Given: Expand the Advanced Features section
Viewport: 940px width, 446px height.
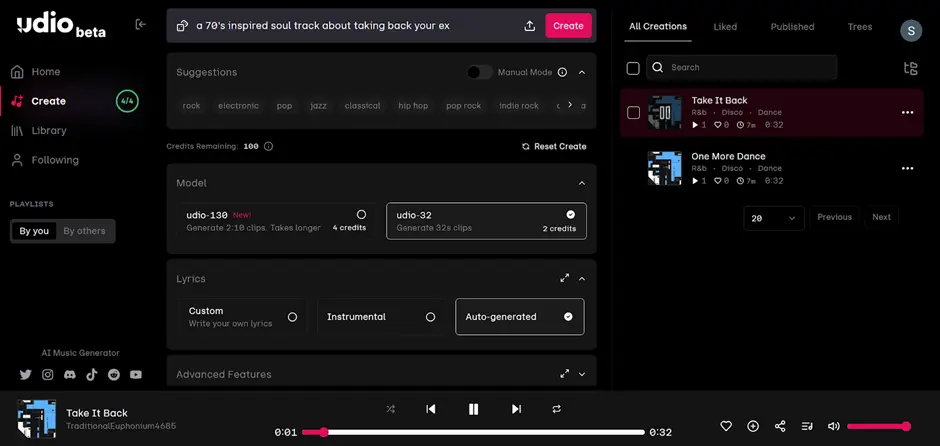Looking at the screenshot, I should 582,374.
